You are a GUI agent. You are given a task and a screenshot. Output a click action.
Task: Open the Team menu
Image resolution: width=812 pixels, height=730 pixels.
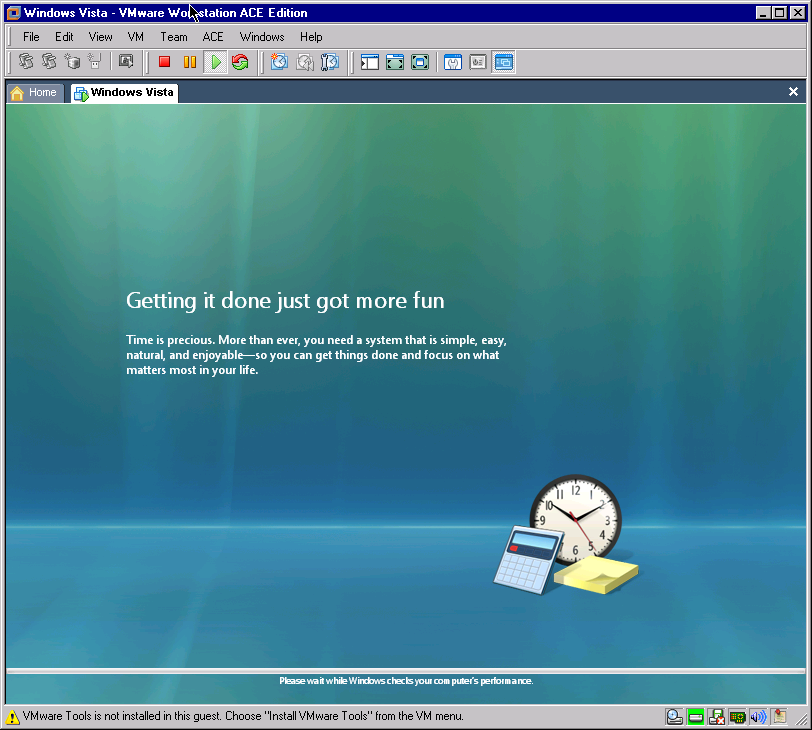tap(173, 37)
